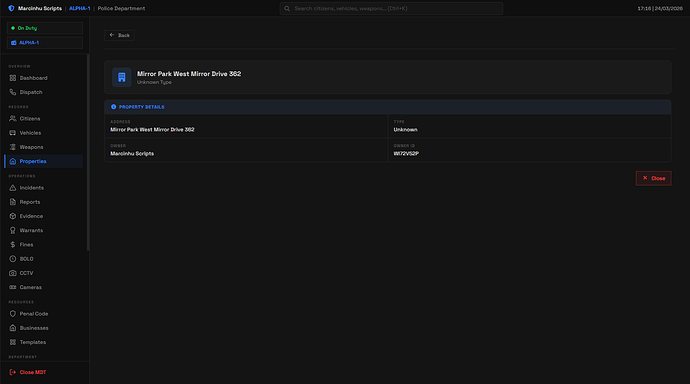Open the Warrants page
The width and height of the screenshot is (690, 384).
(x=44, y=230)
